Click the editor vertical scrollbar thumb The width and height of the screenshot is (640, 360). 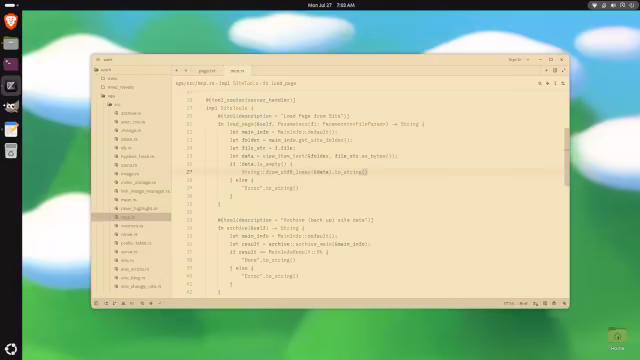pyautogui.click(x=567, y=157)
